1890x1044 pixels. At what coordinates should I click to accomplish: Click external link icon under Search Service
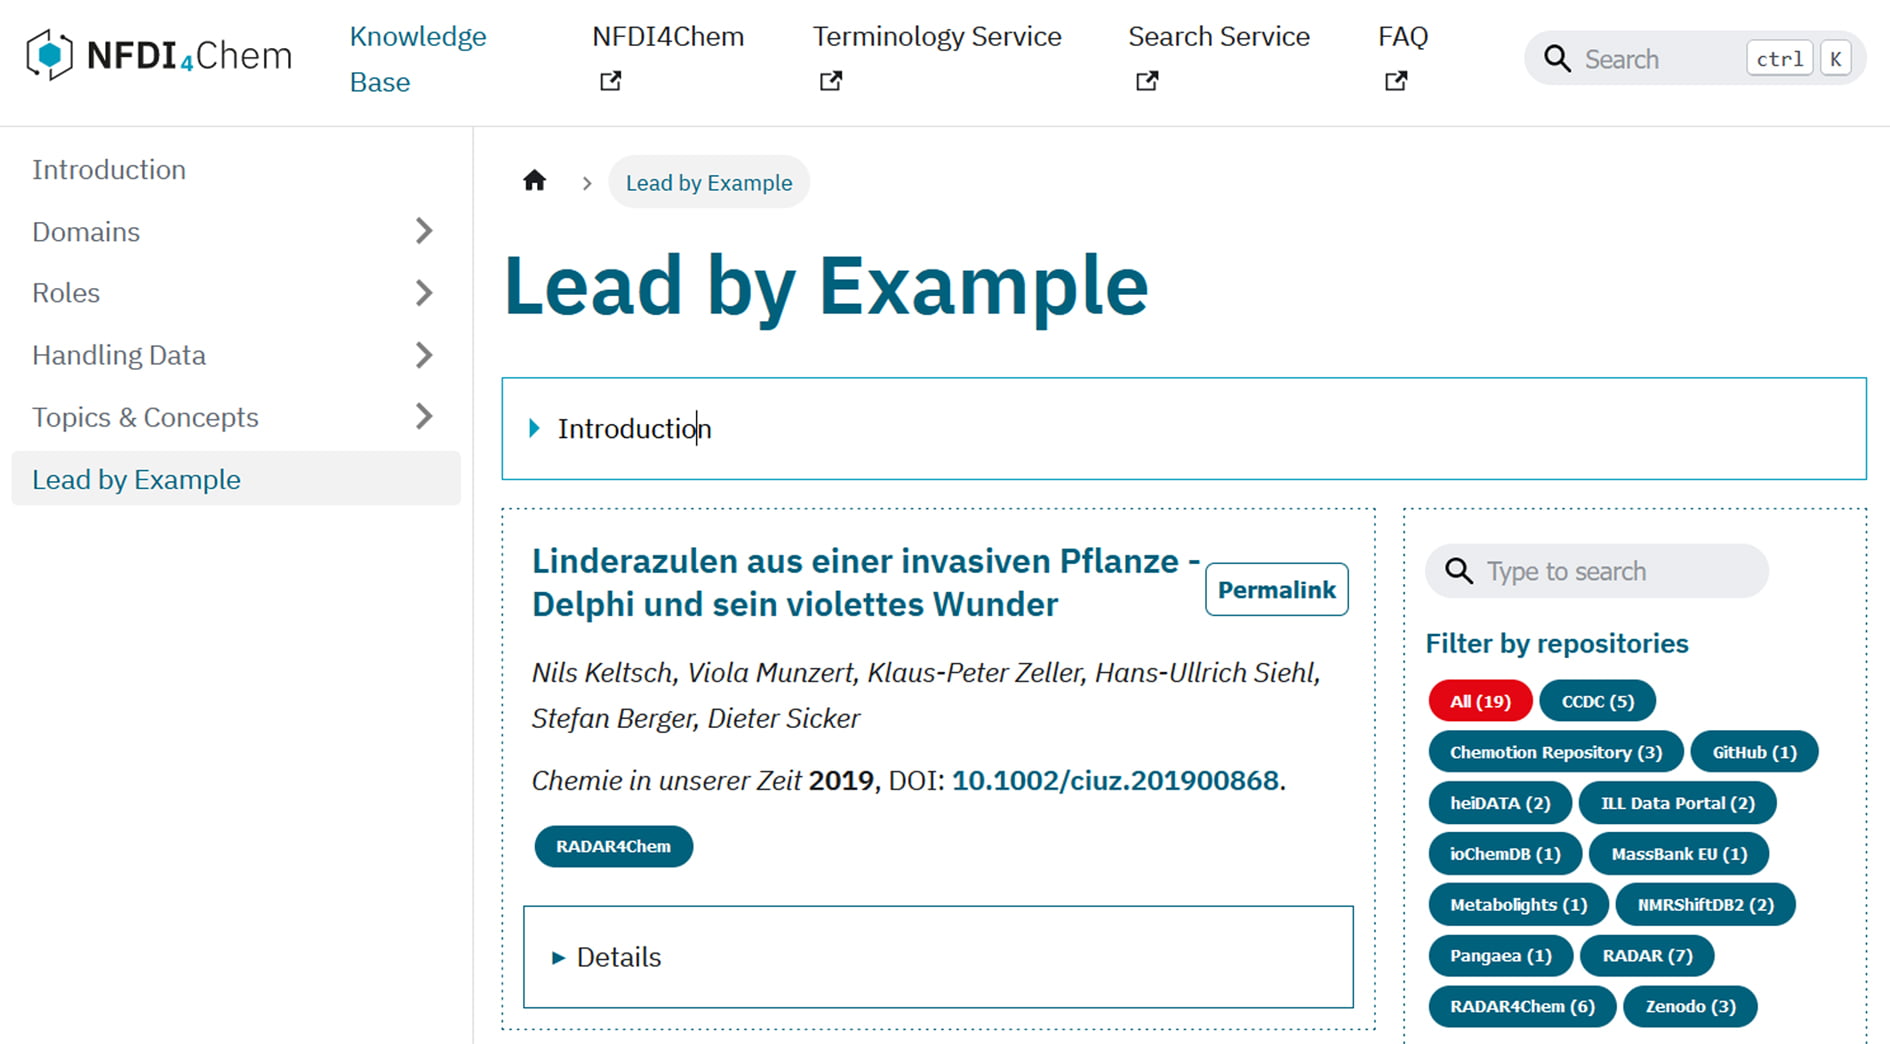coord(1147,81)
